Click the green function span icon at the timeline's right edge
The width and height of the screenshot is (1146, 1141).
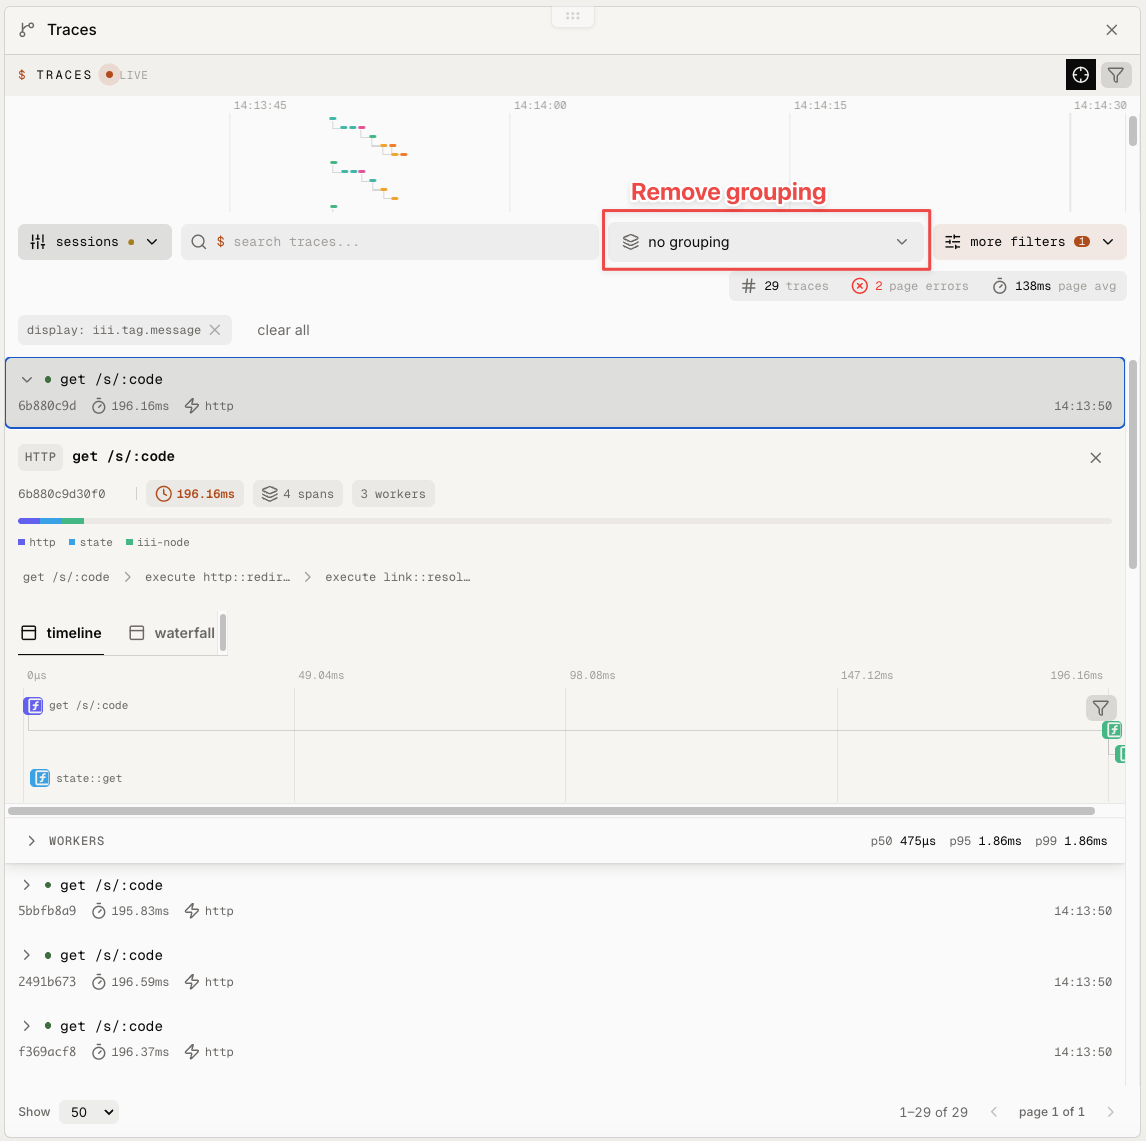click(x=1112, y=729)
